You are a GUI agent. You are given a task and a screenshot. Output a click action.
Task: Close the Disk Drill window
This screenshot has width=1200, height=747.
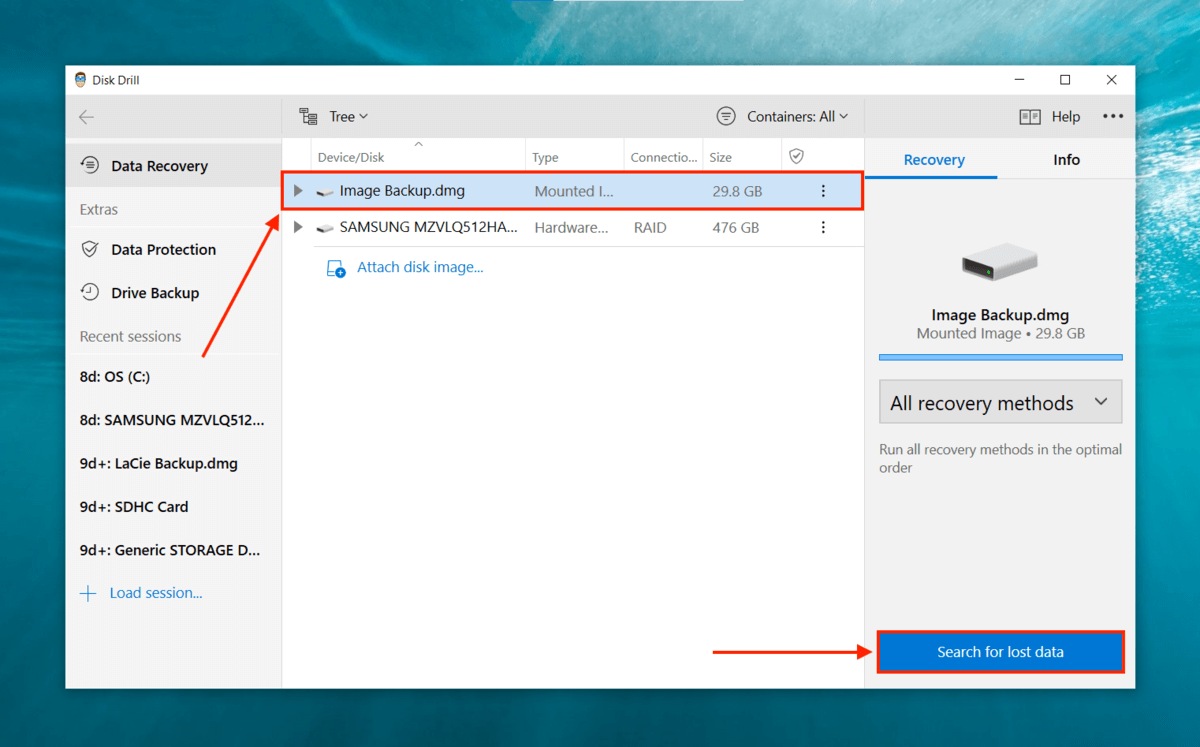pos(1112,80)
